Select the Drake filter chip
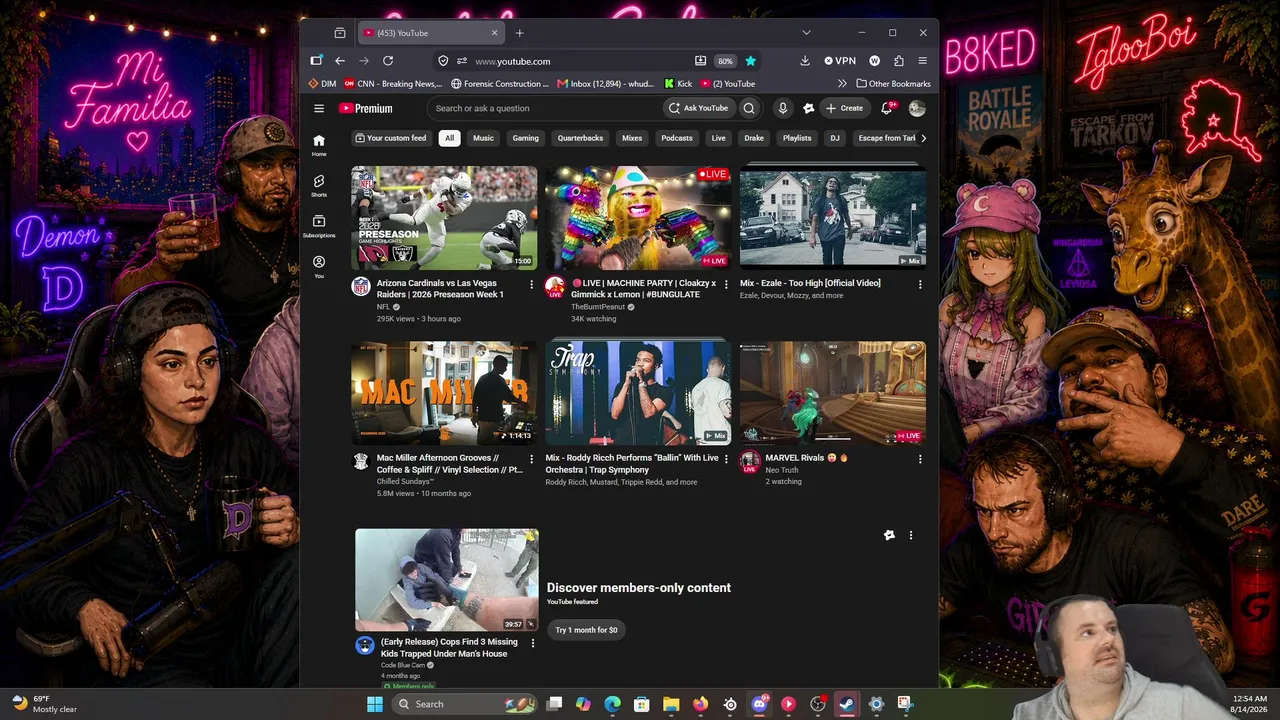 coord(754,138)
